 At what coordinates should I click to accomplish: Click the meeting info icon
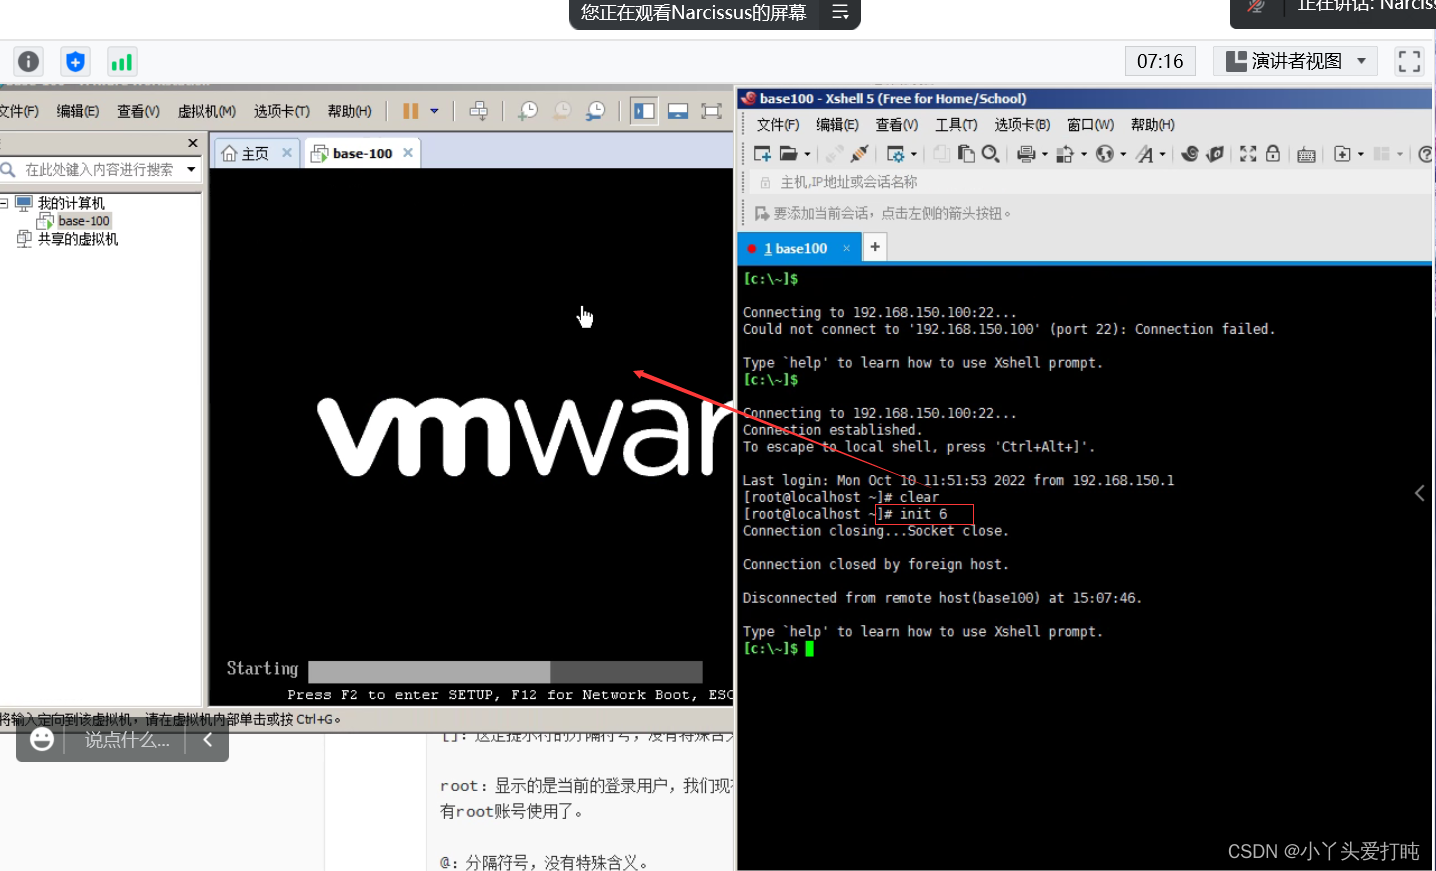(x=29, y=62)
